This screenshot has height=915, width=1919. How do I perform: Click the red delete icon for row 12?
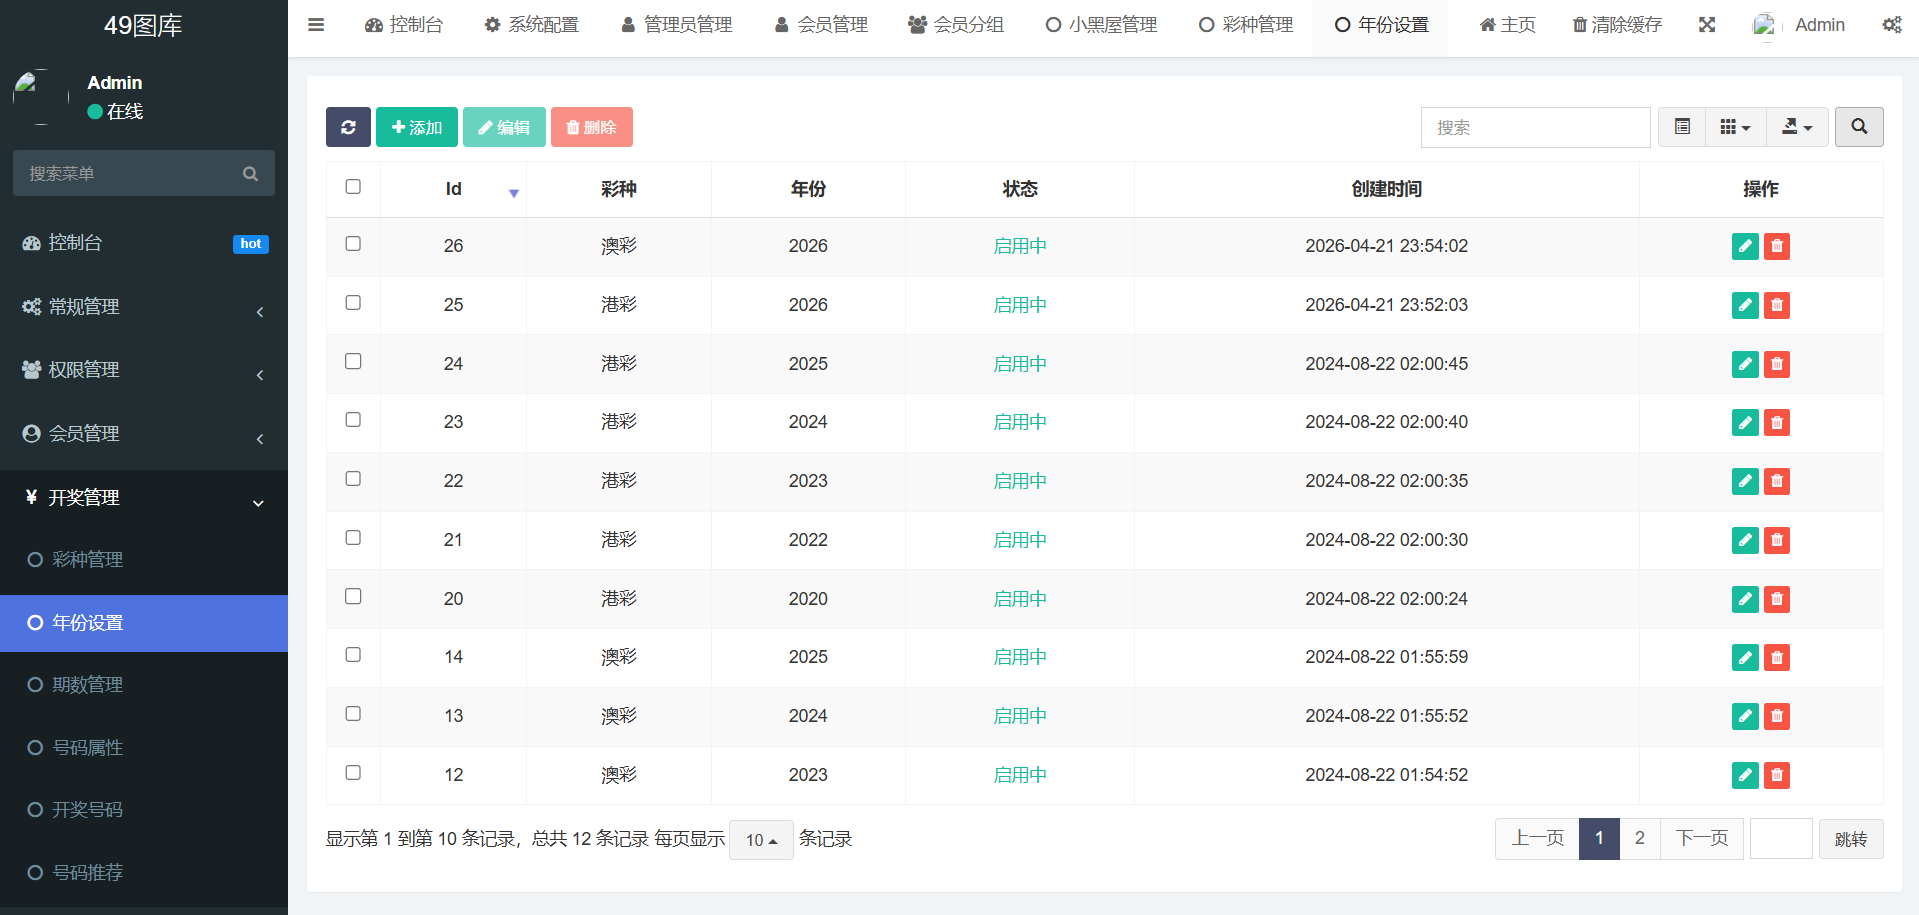pyautogui.click(x=1776, y=775)
